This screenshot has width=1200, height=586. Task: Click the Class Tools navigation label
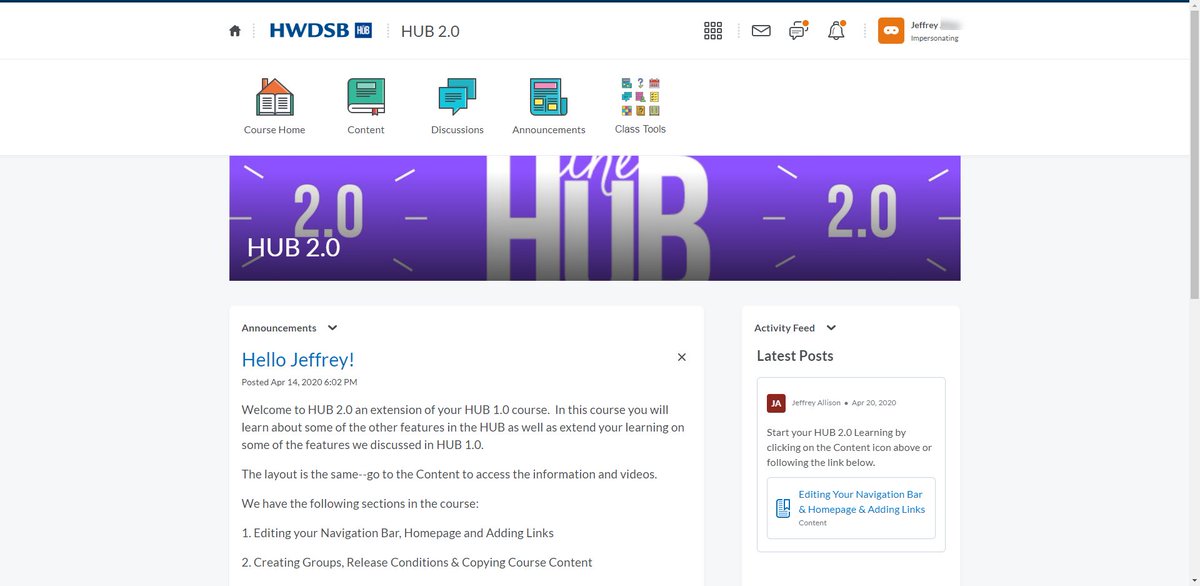click(640, 129)
